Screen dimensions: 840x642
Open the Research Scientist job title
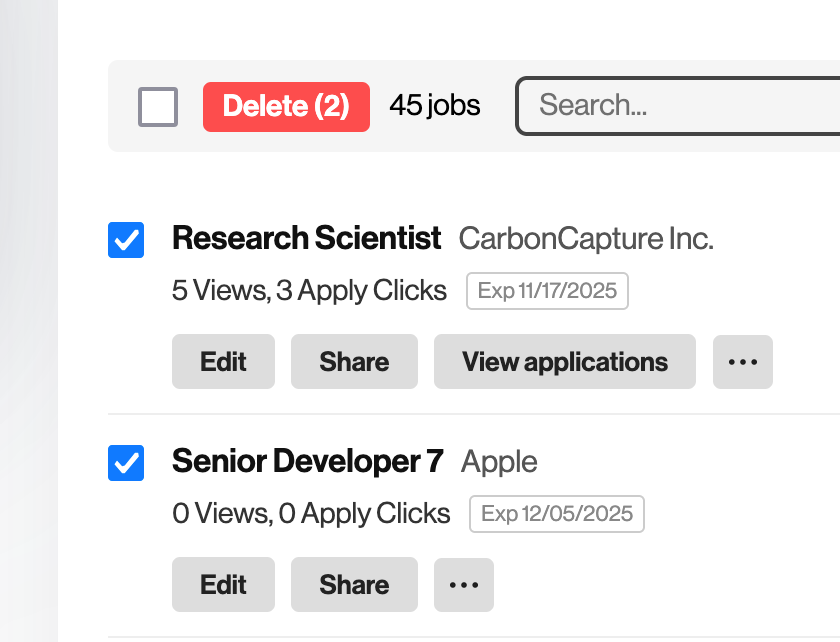point(306,239)
